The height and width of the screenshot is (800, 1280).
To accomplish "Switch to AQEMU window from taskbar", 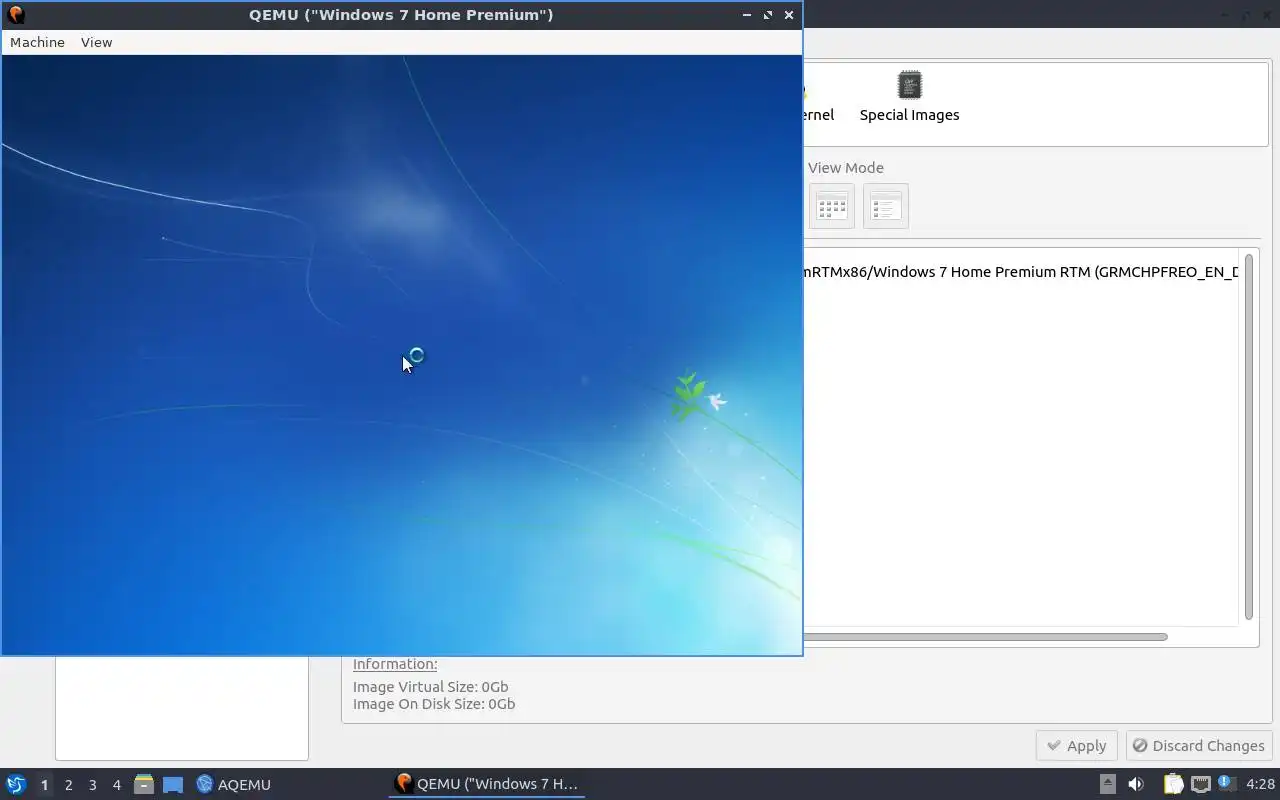I will coord(234,784).
